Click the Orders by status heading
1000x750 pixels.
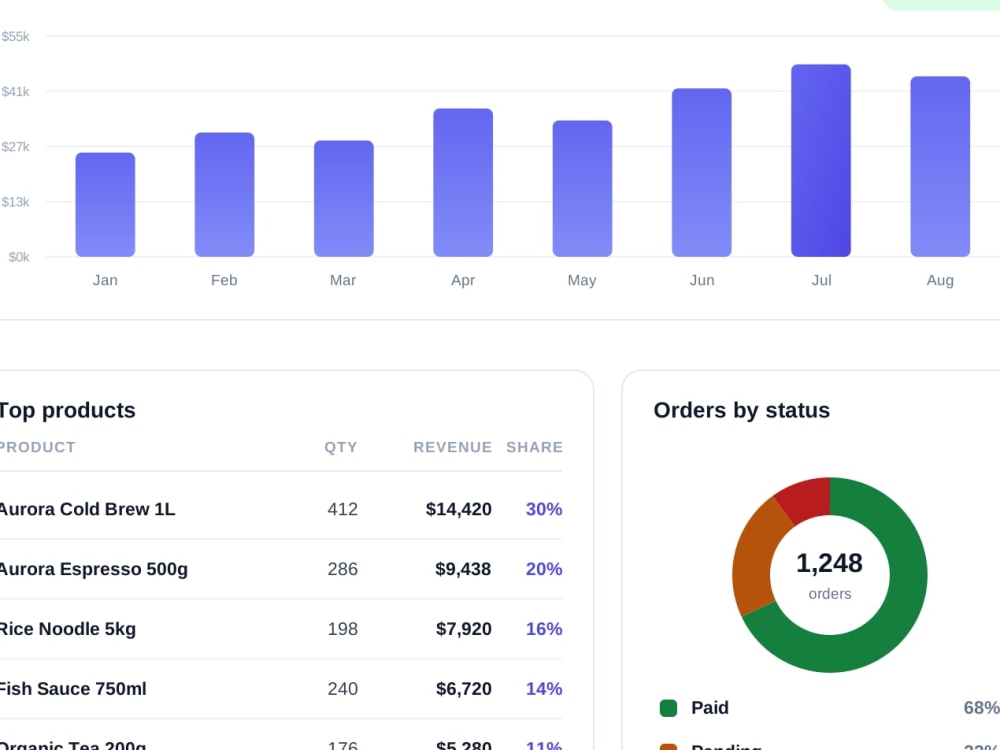[x=742, y=410]
